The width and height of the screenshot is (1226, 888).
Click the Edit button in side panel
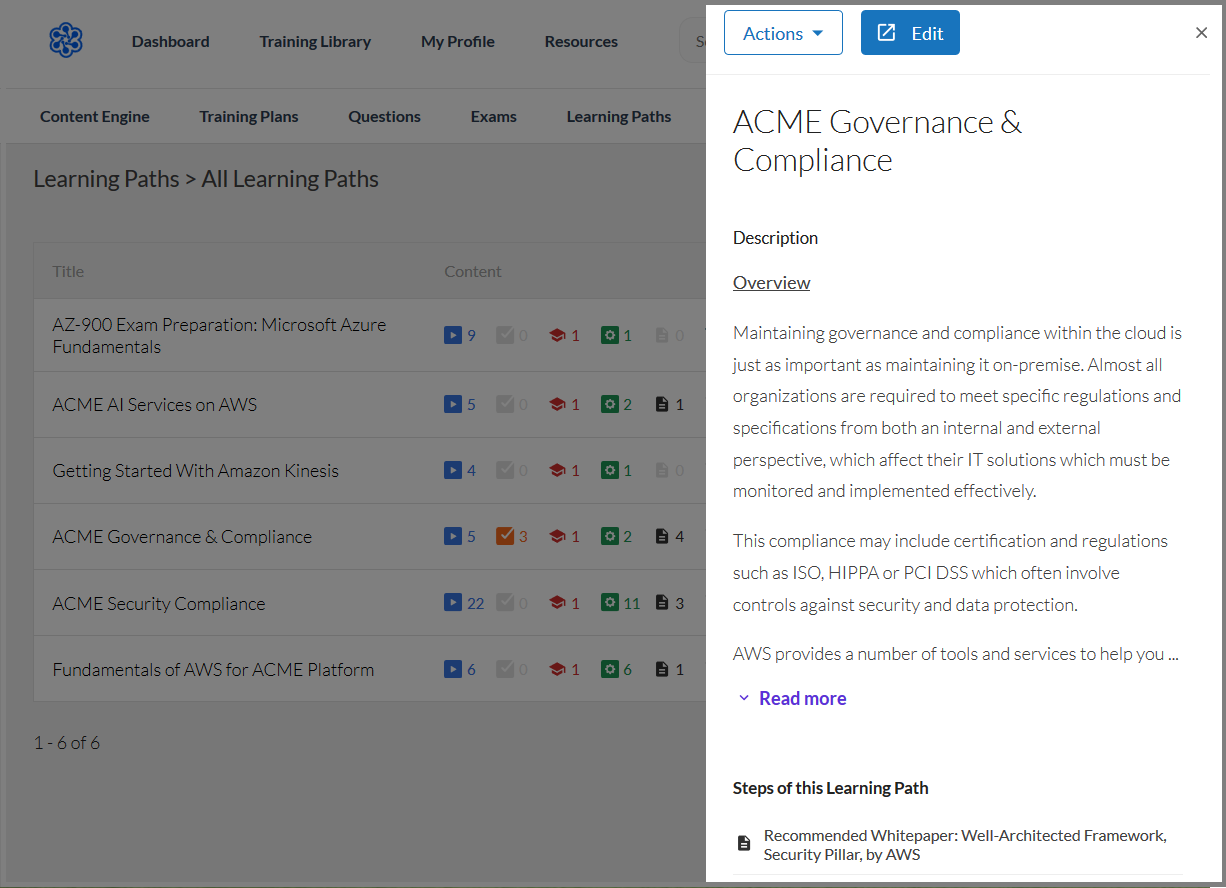tap(910, 33)
